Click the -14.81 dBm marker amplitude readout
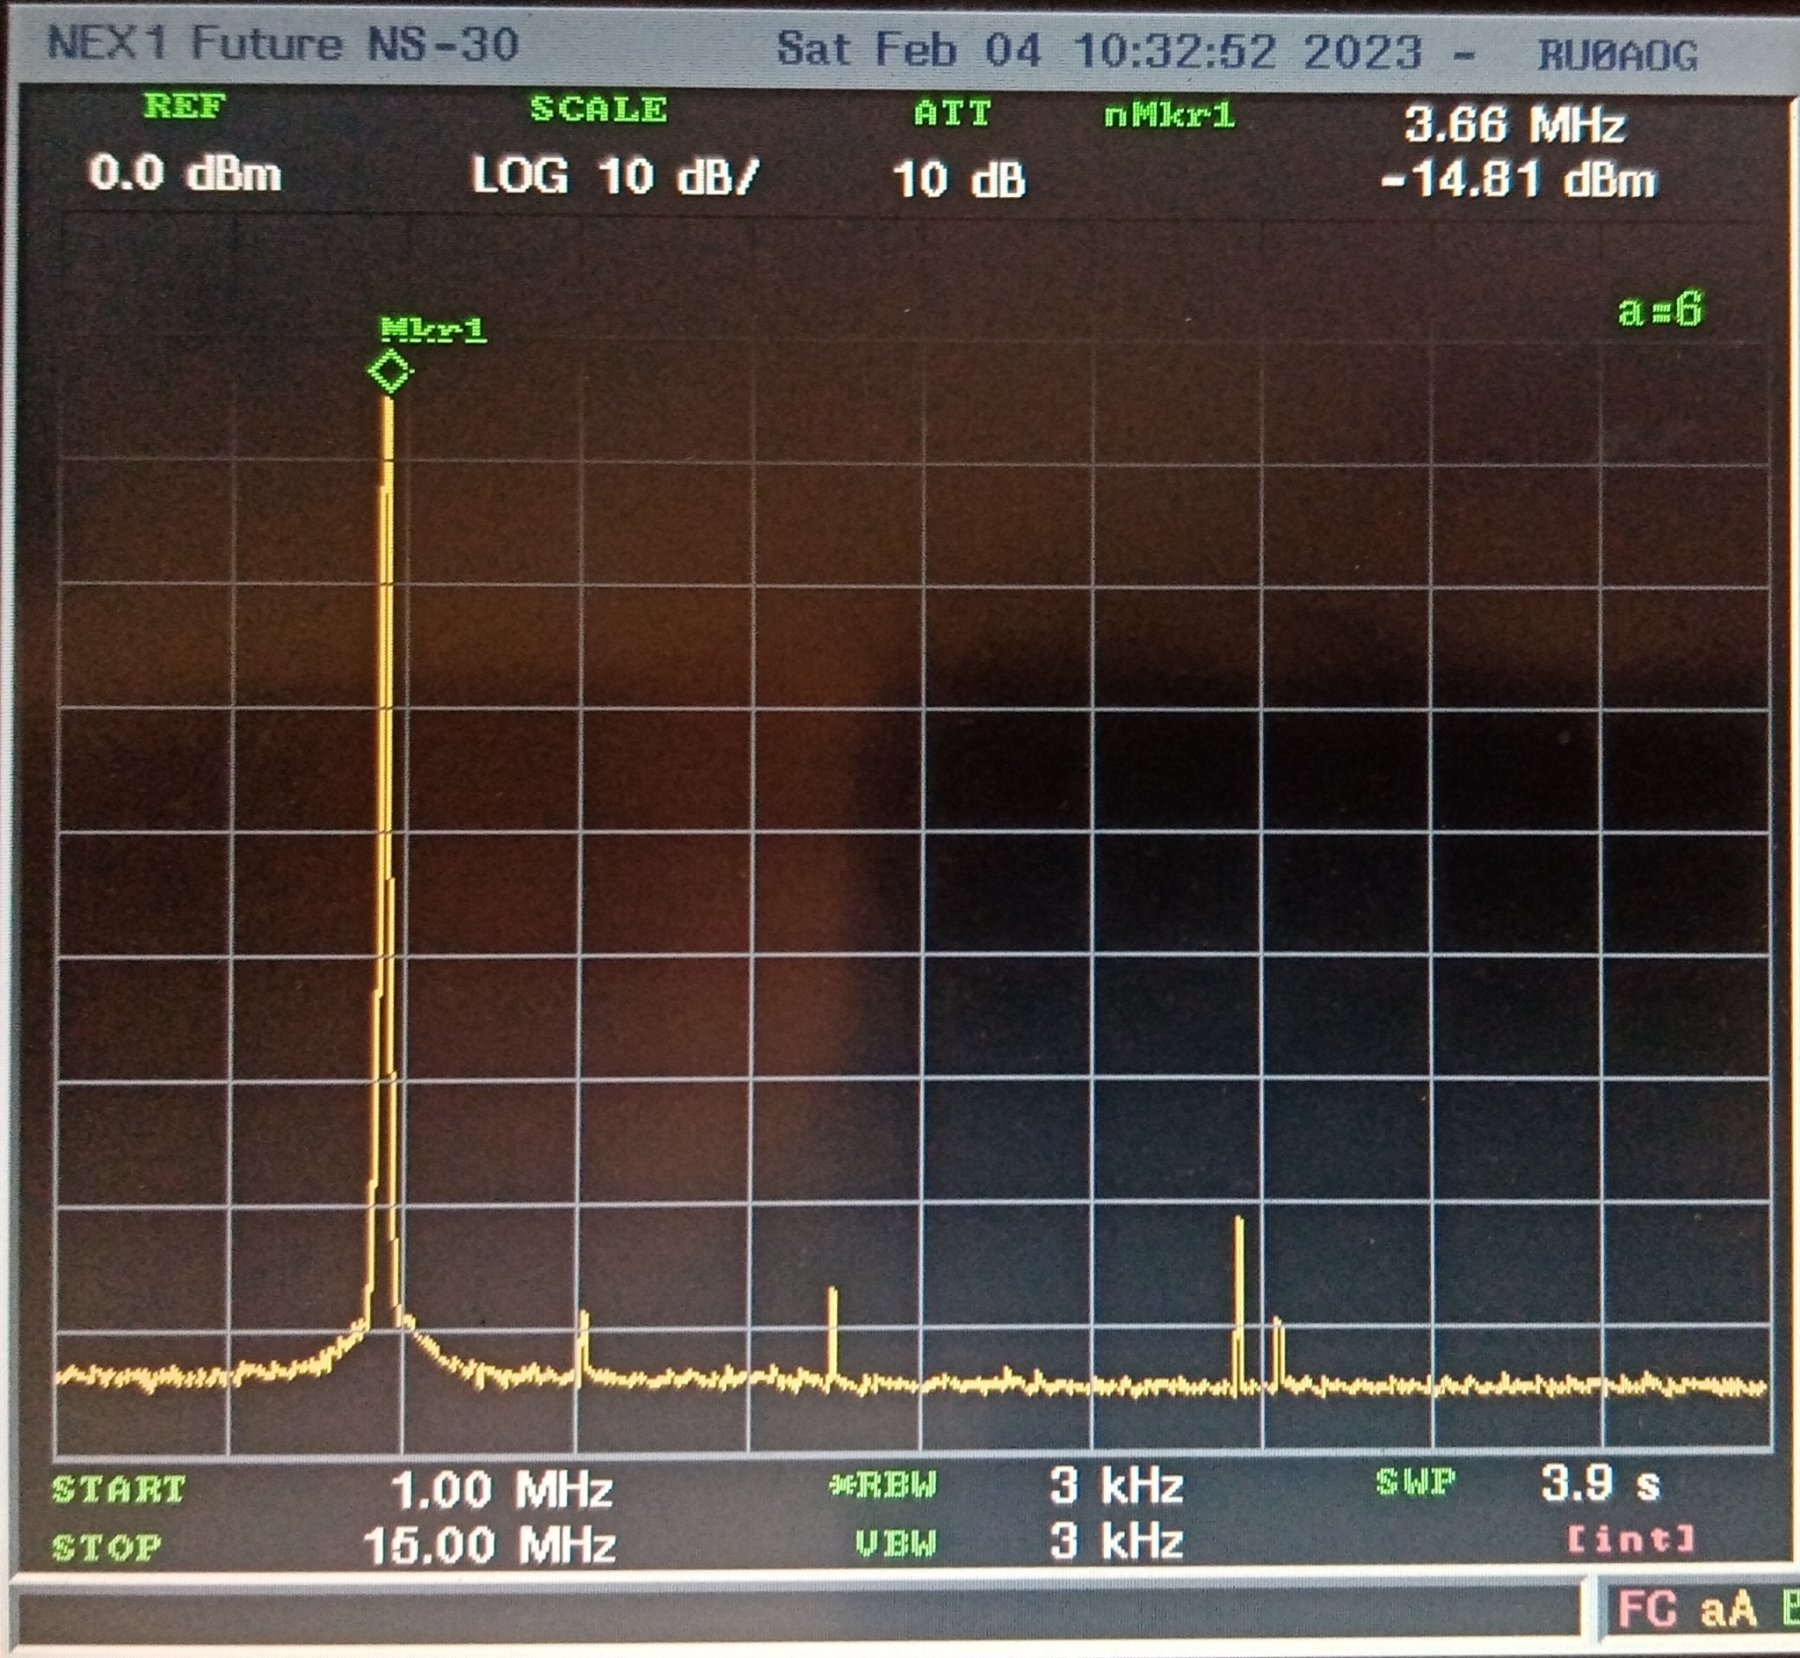 click(x=1517, y=181)
